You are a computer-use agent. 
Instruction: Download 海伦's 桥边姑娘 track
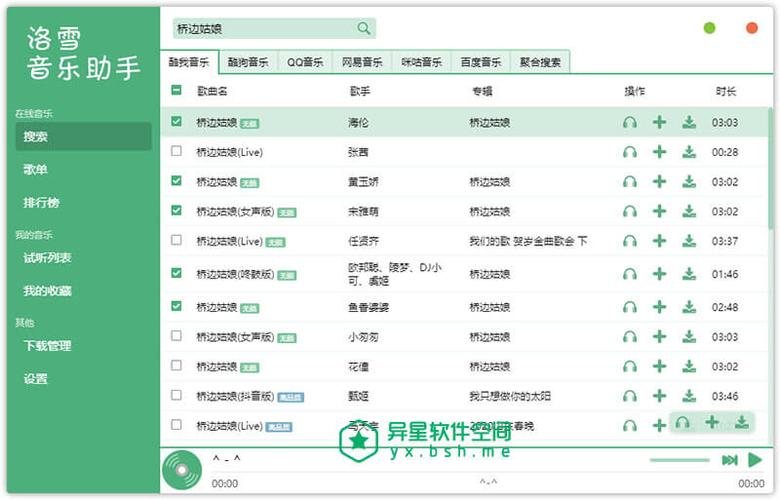pyautogui.click(x=689, y=122)
